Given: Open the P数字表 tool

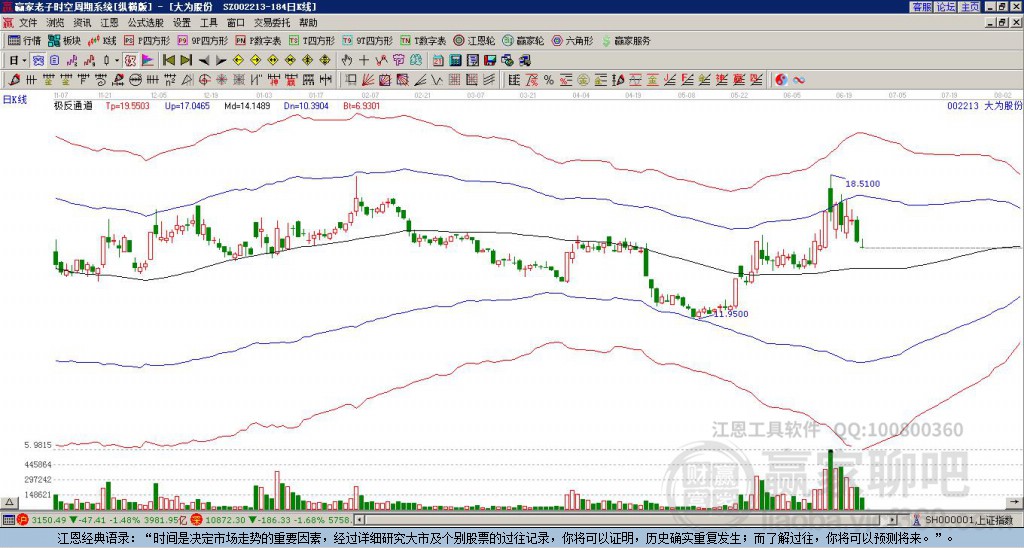Looking at the screenshot, I should coord(259,40).
